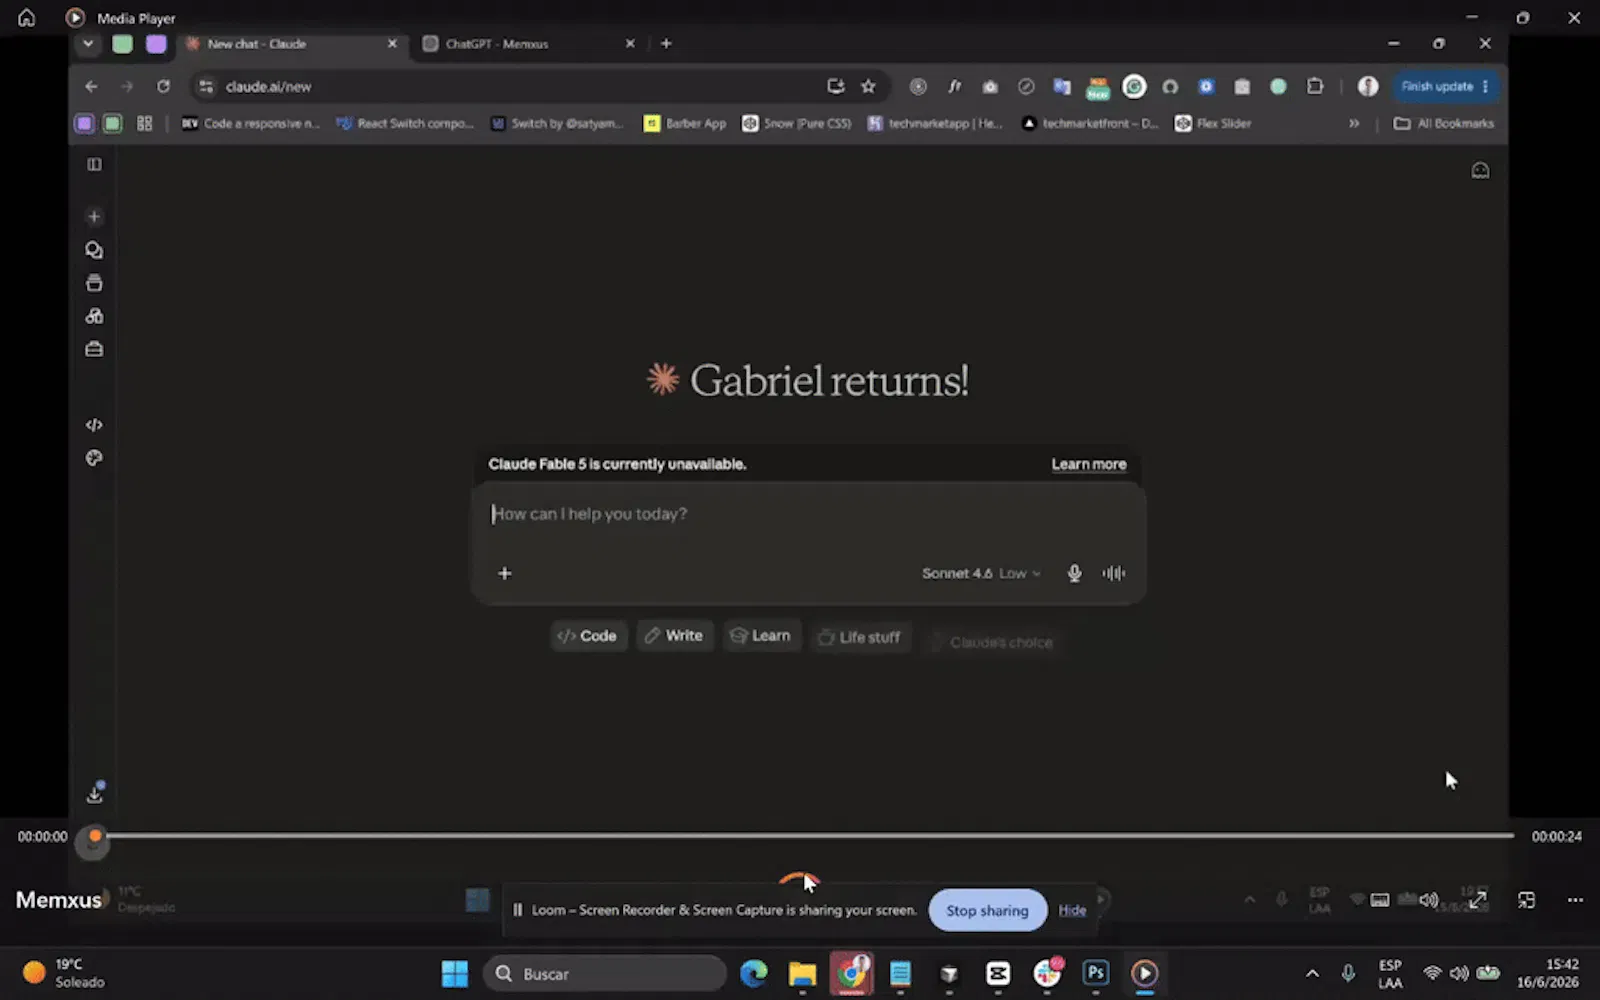Viewport: 1600px width, 1000px height.
Task: Open a new browser tab
Action: click(x=666, y=43)
